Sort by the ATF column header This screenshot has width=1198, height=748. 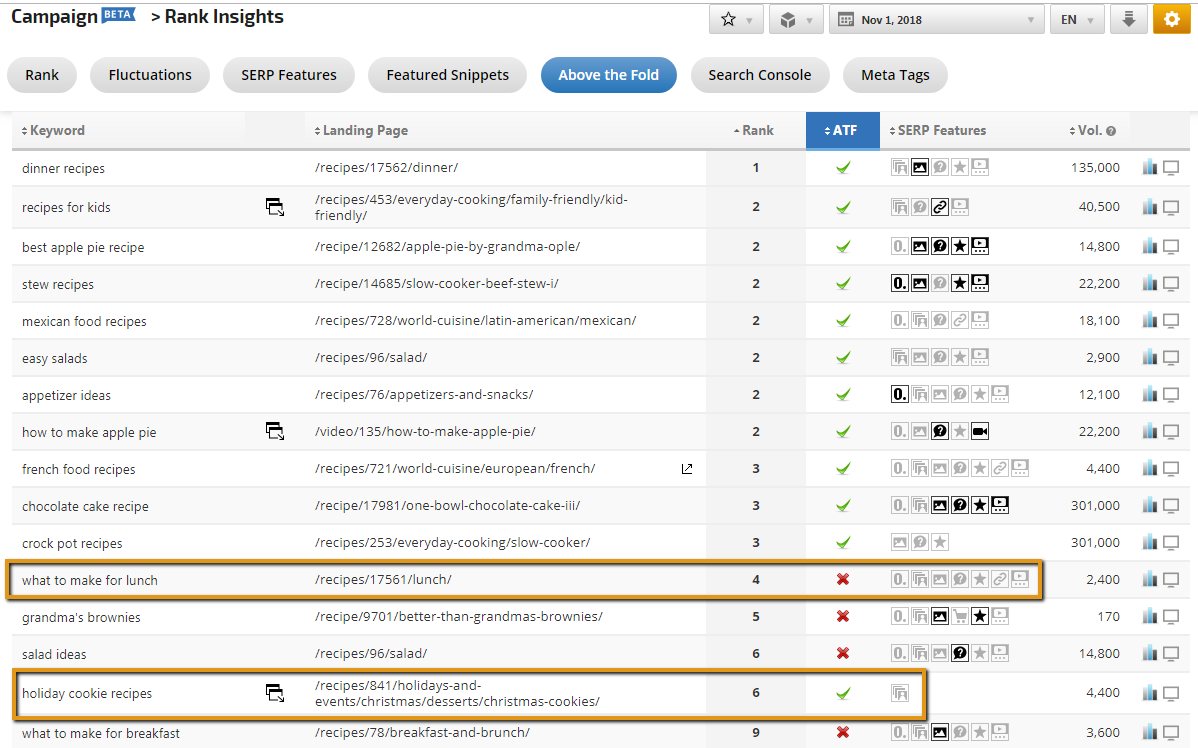pyautogui.click(x=842, y=131)
